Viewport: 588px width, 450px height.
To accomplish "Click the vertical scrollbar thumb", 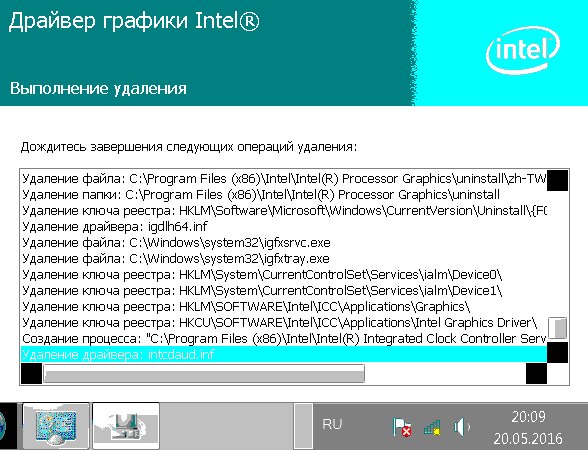I will tap(557, 328).
